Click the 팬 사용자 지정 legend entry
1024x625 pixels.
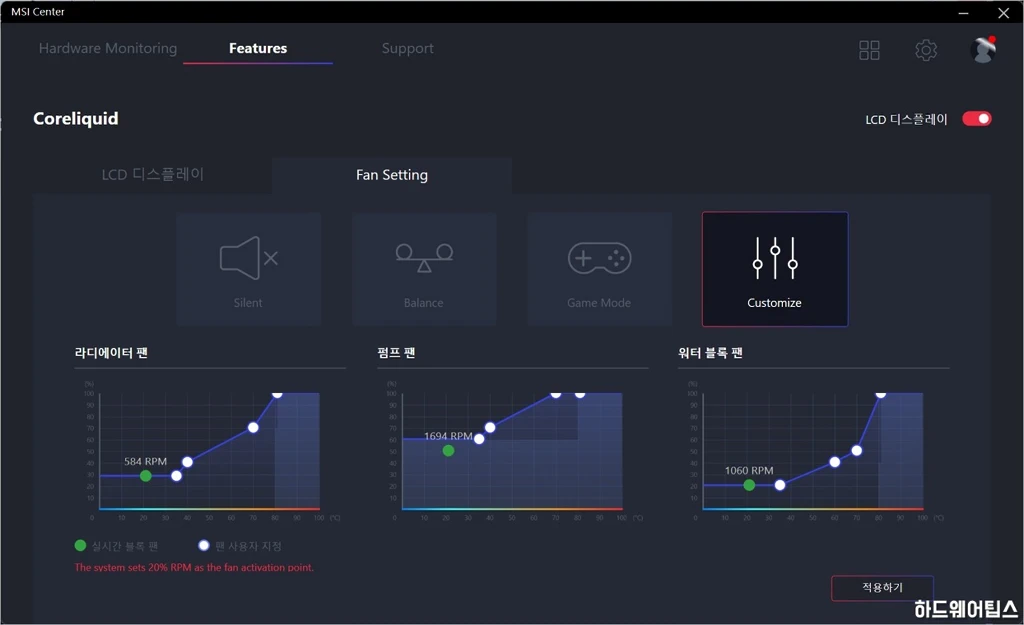pyautogui.click(x=240, y=546)
